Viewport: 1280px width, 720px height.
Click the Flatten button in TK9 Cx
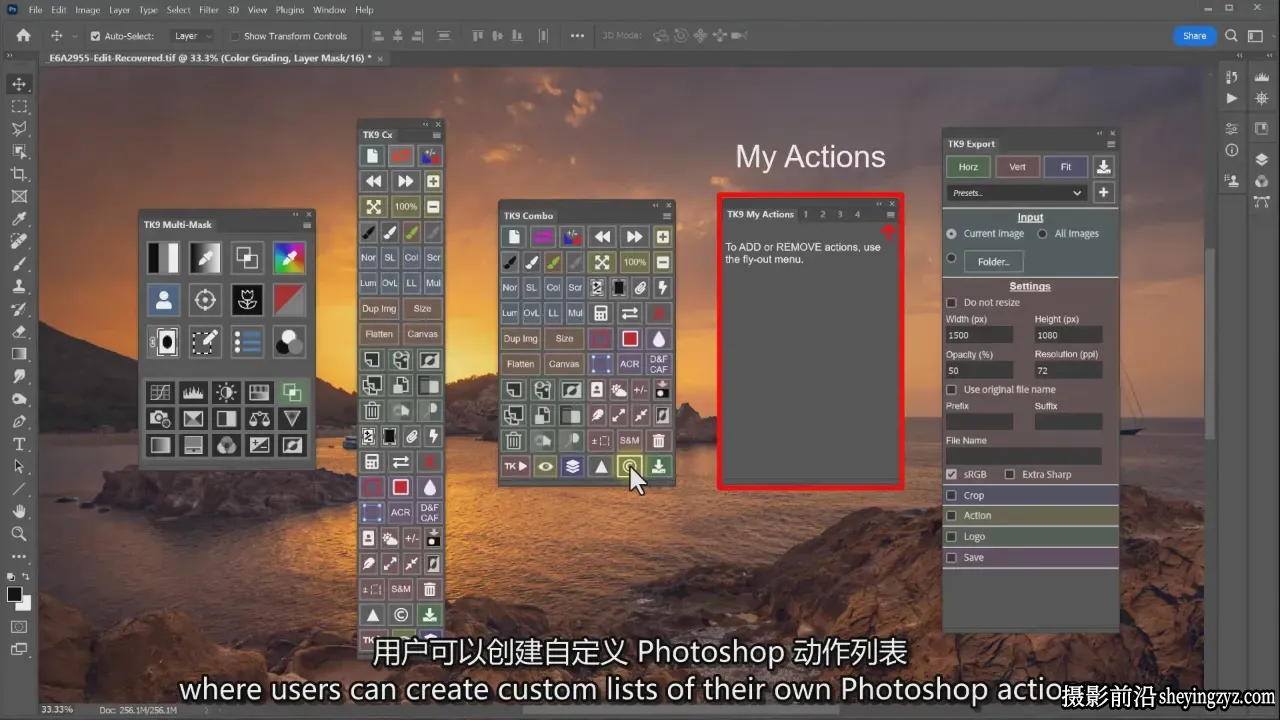[378, 334]
